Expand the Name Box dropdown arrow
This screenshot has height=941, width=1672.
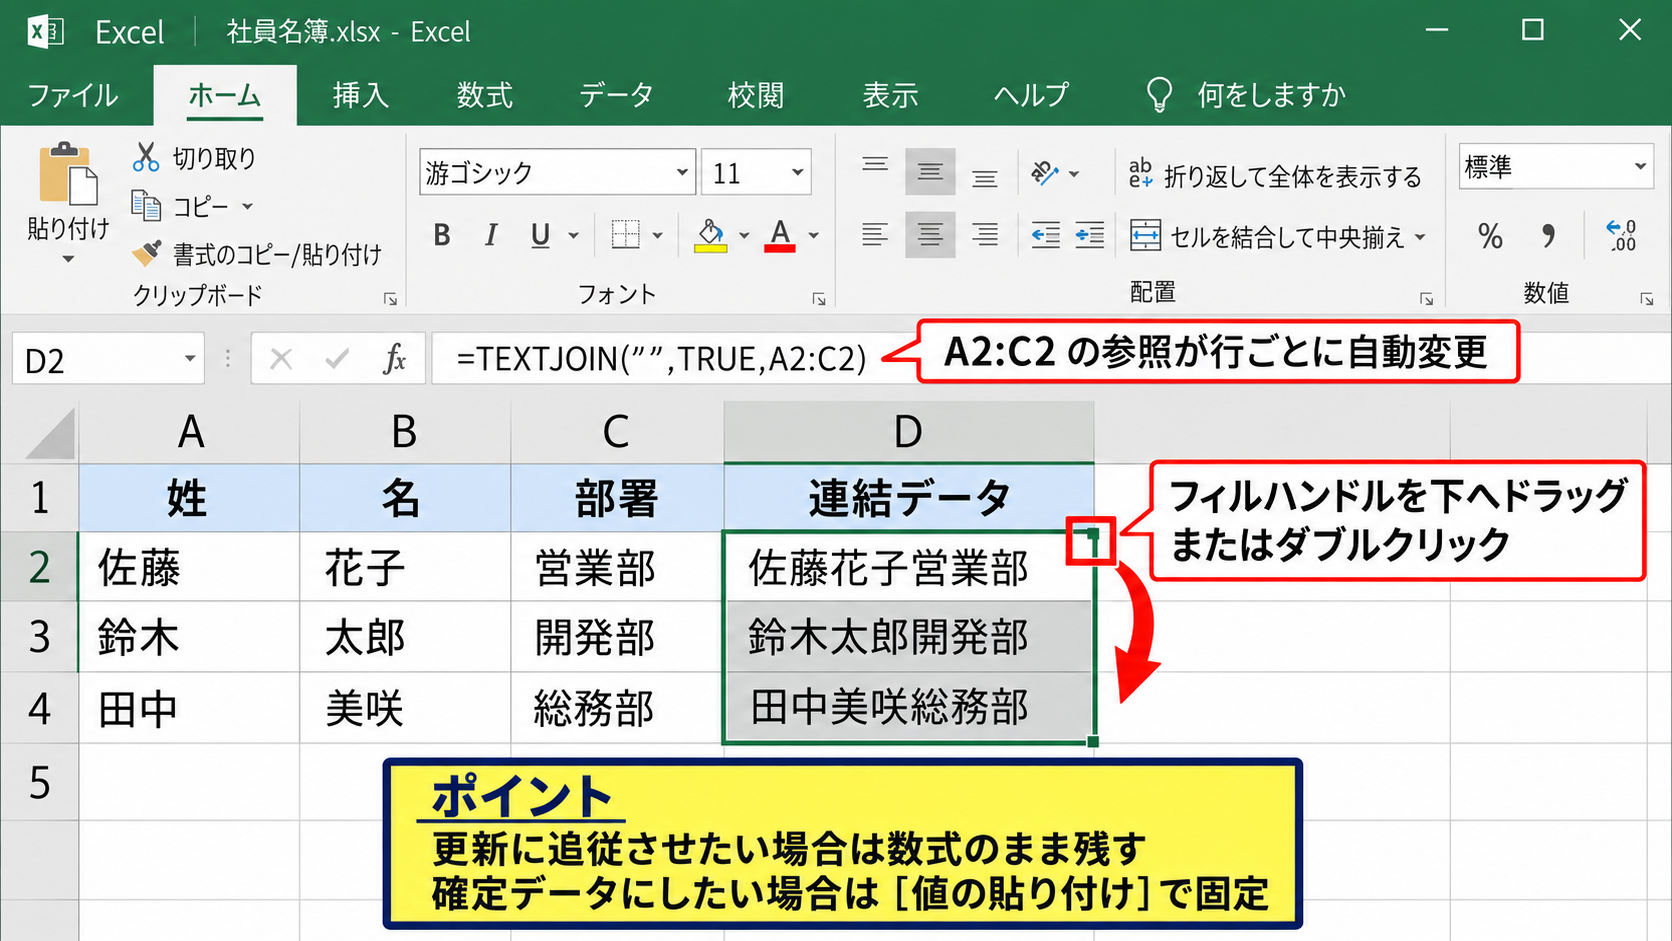click(189, 359)
